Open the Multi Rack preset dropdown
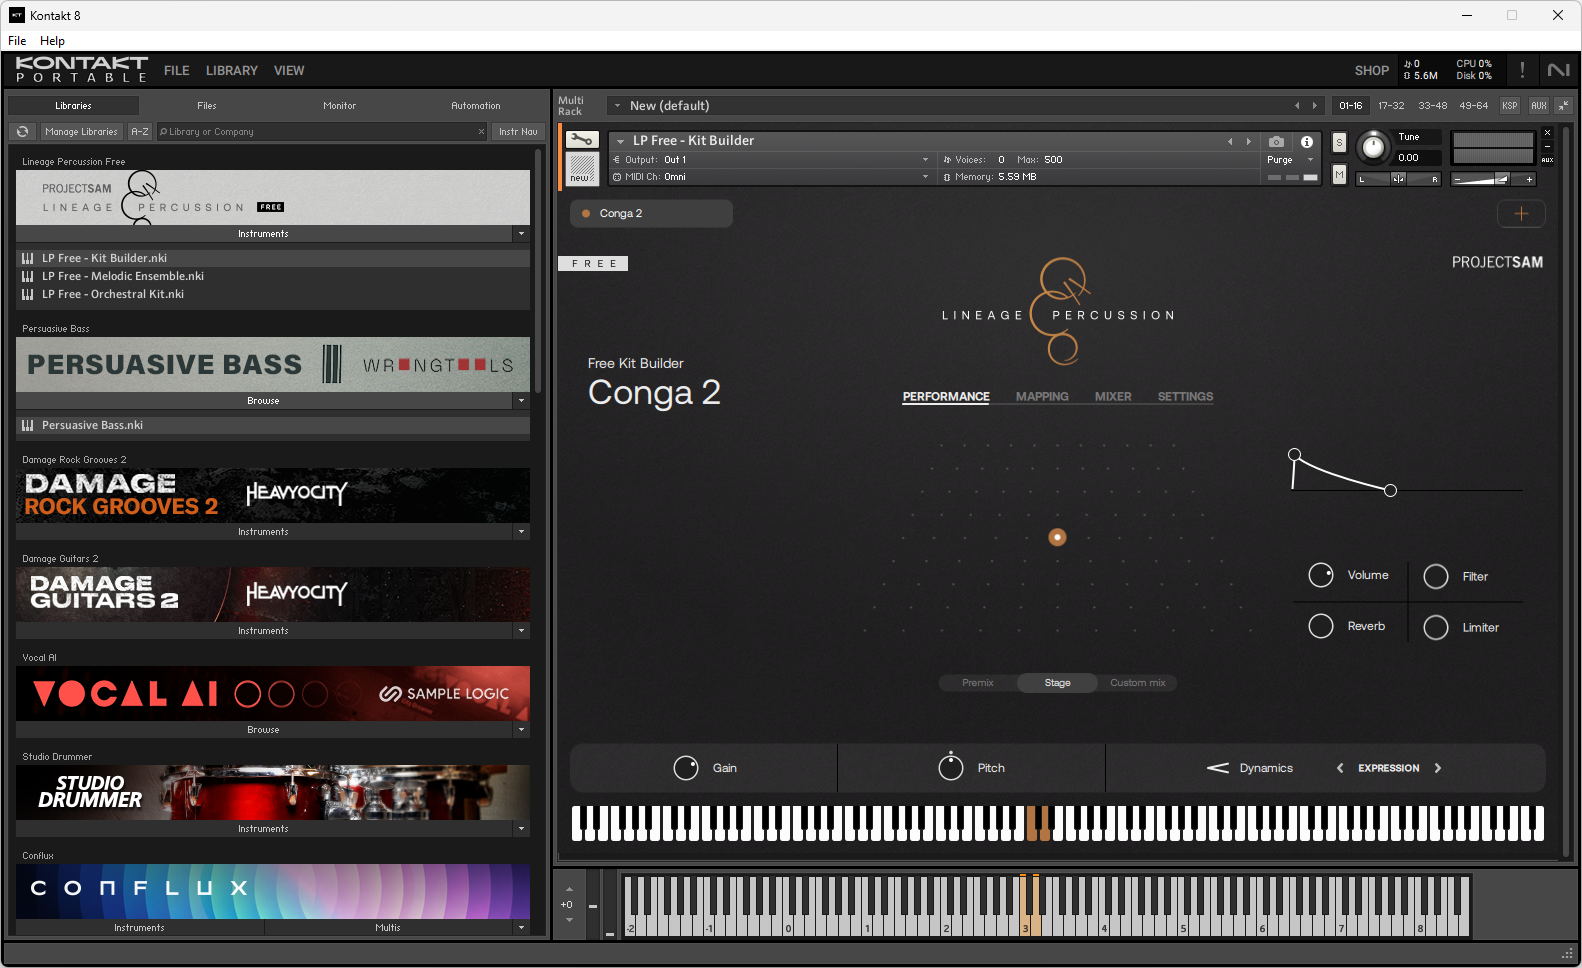This screenshot has height=968, width=1582. [x=617, y=105]
